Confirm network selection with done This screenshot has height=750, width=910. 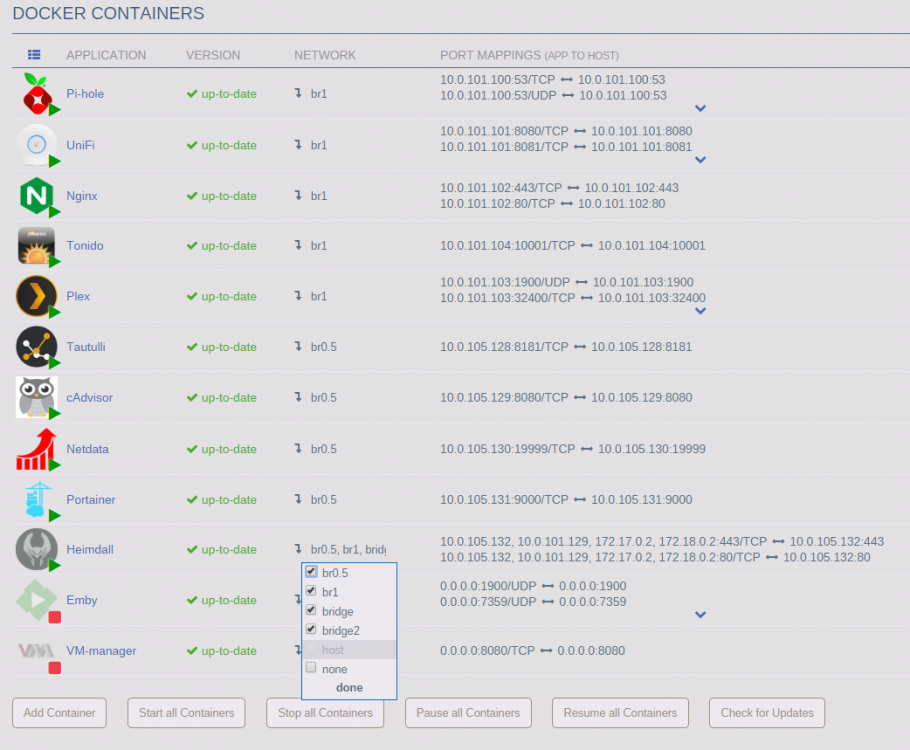(x=349, y=688)
